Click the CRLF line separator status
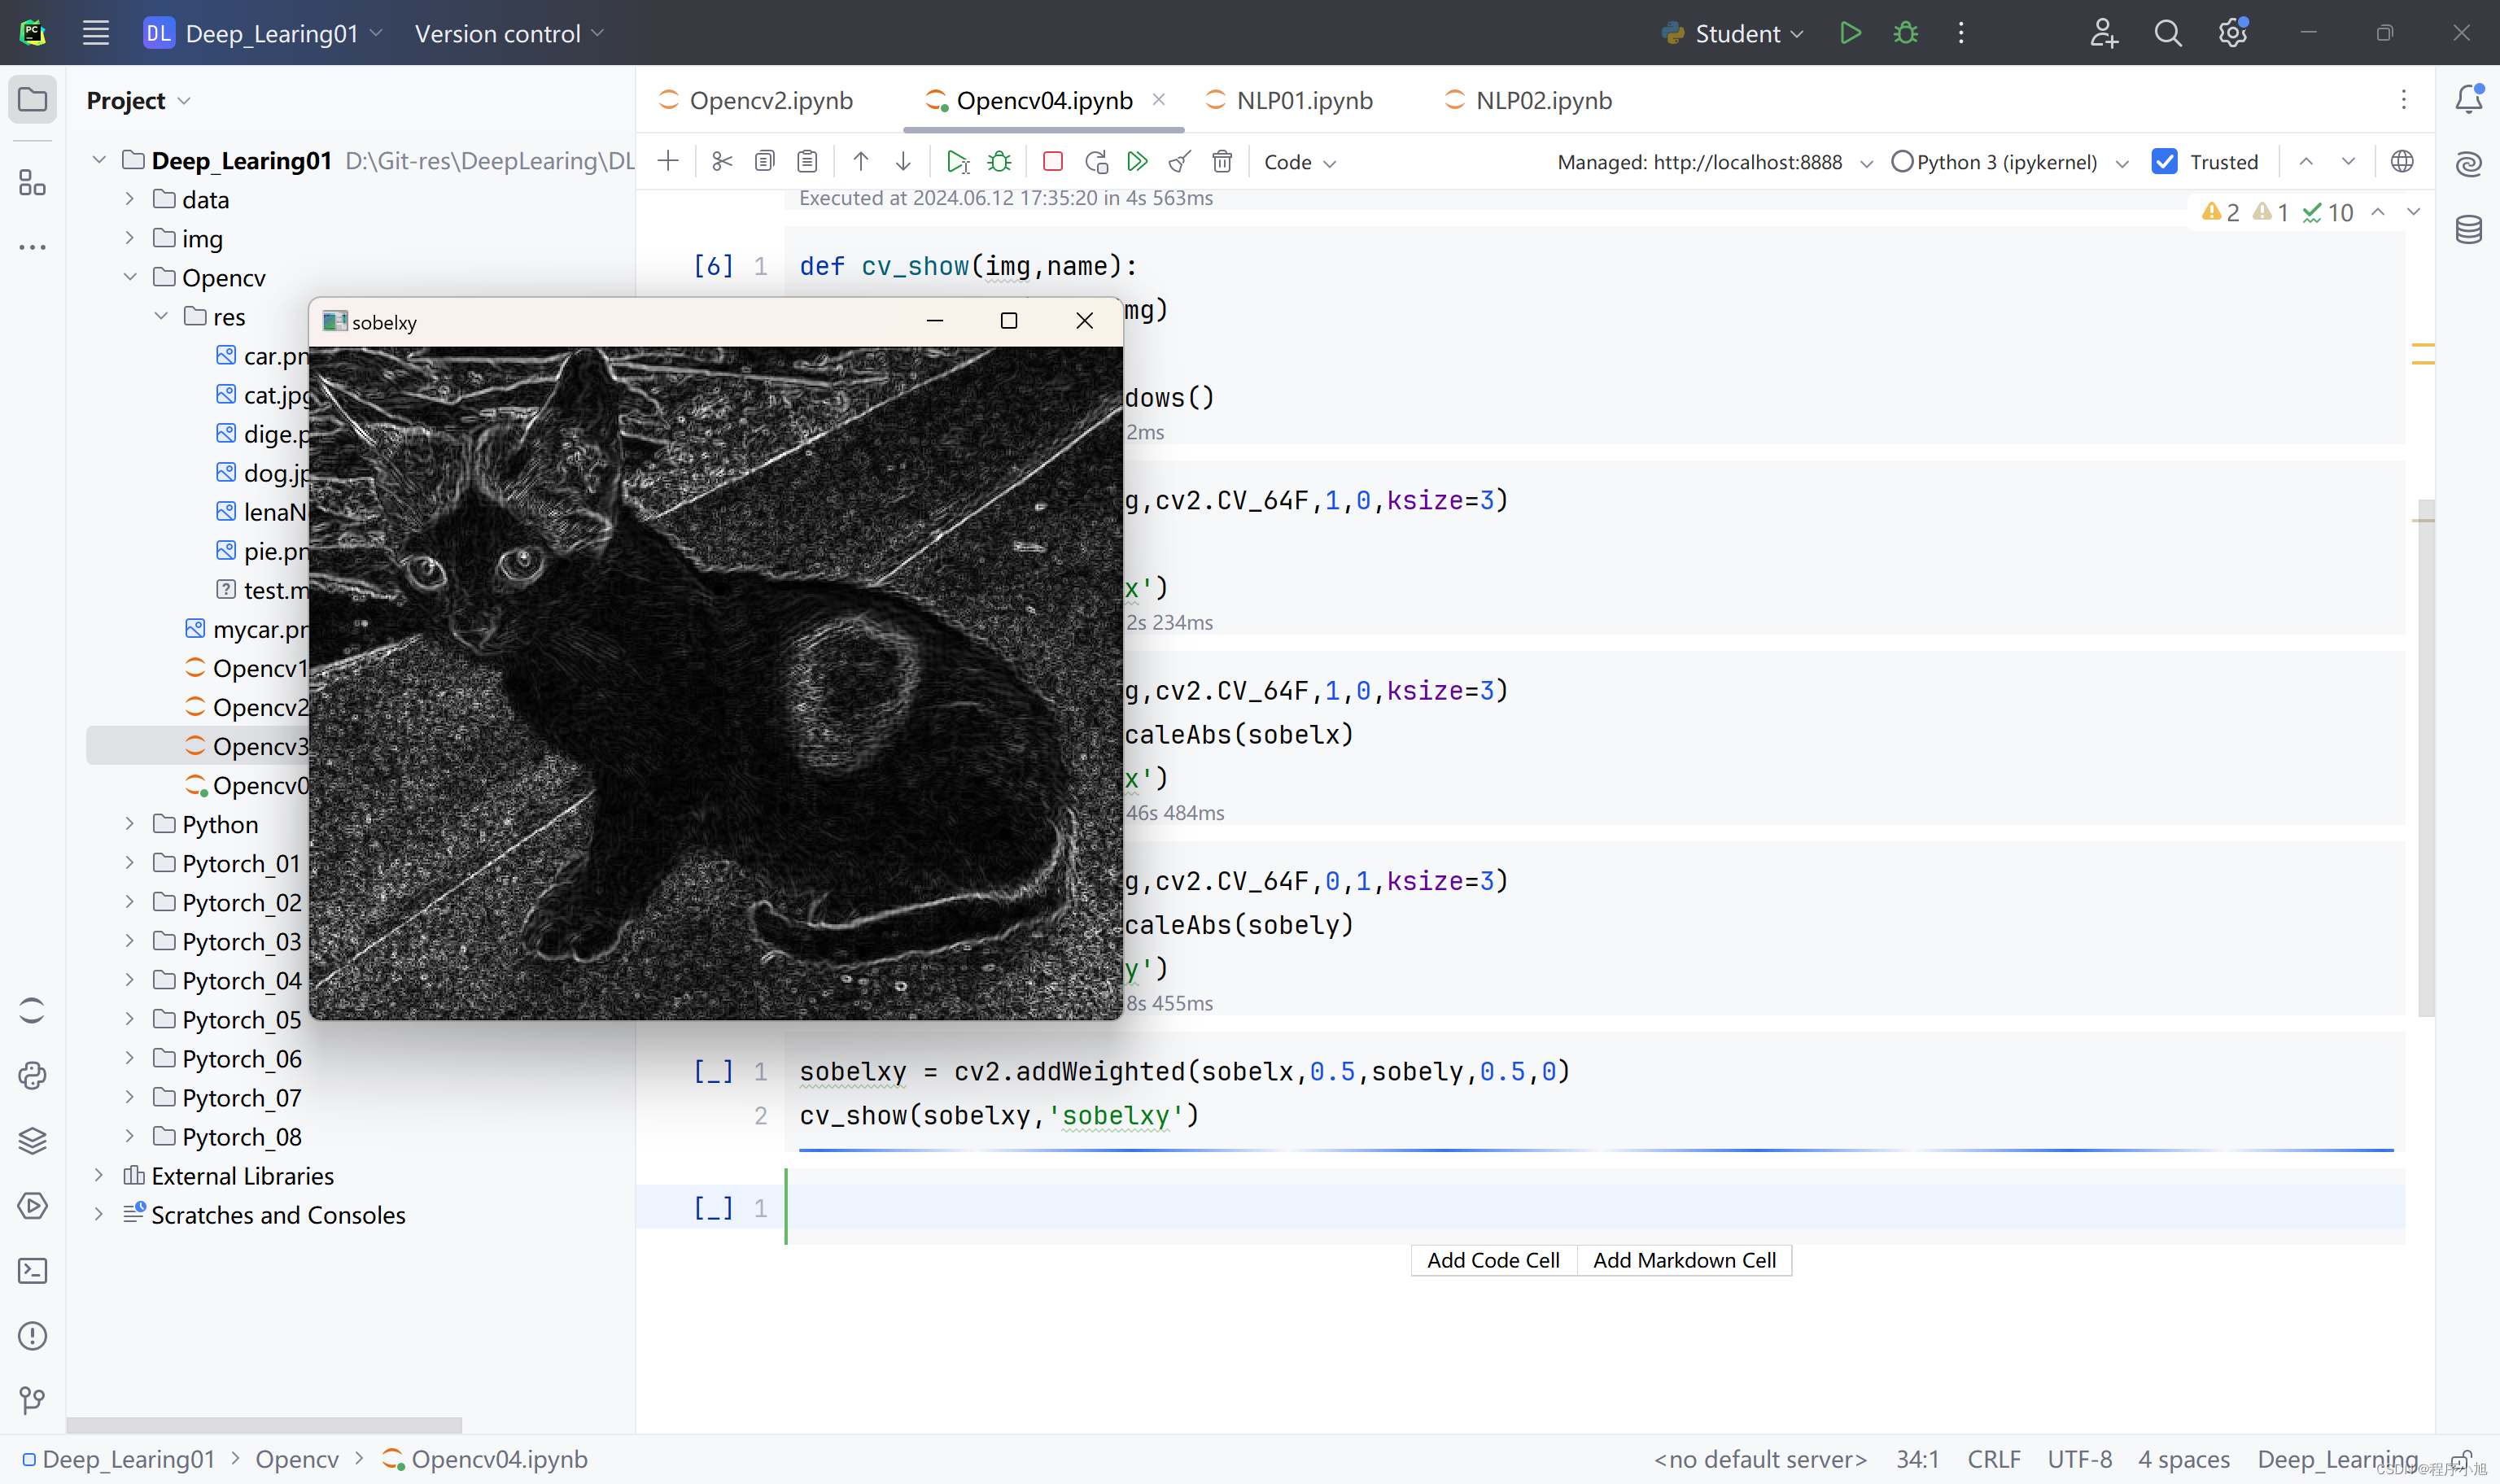 point(1993,1459)
